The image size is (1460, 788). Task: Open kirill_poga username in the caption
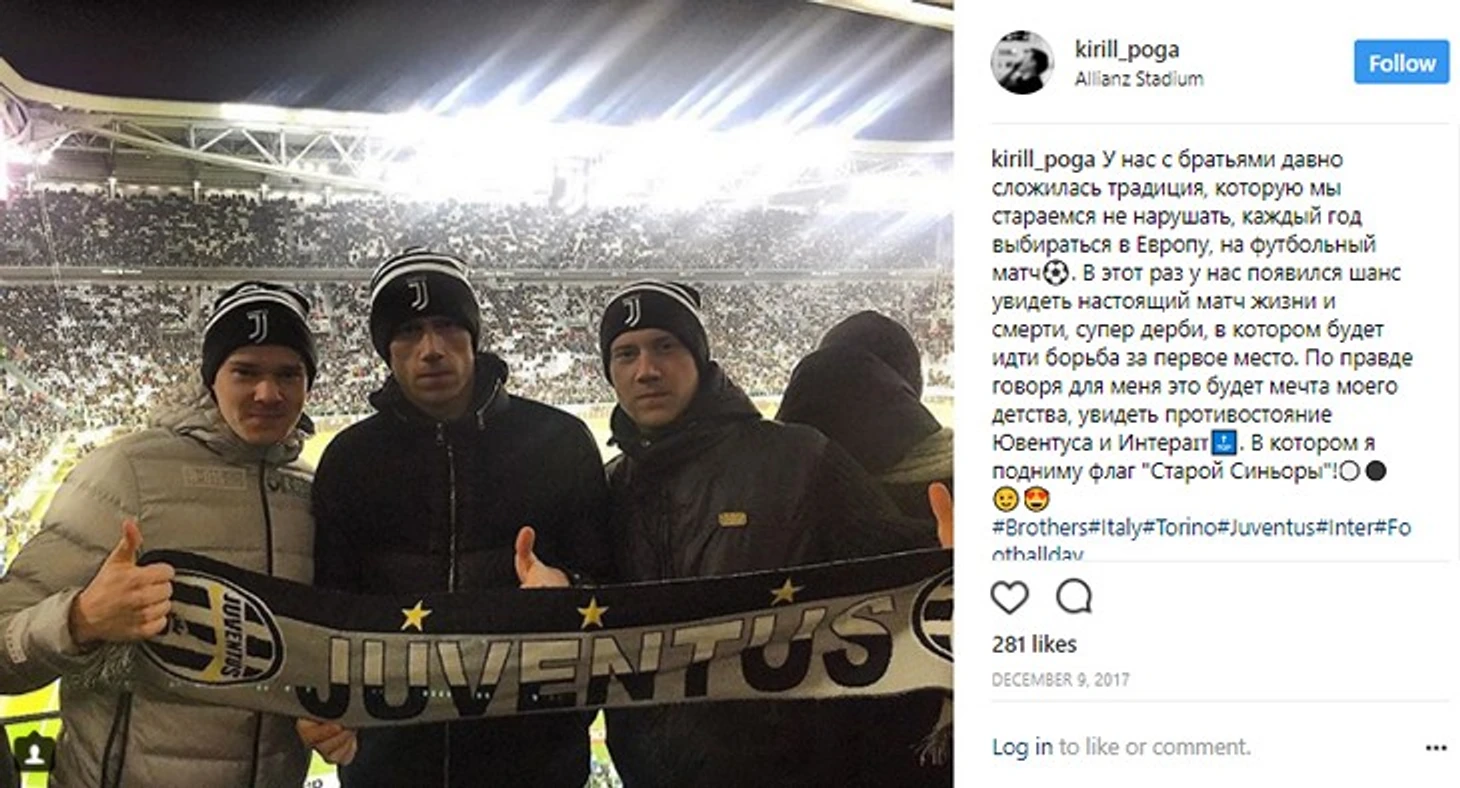1043,160
